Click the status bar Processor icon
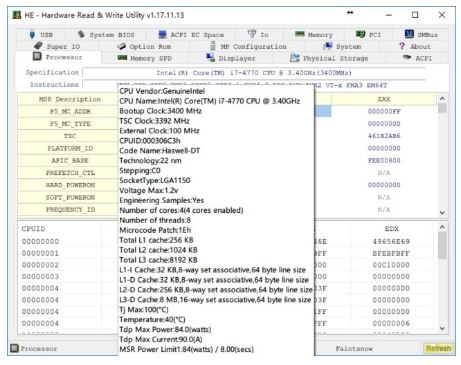The height and width of the screenshot is (365, 461). pyautogui.click(x=14, y=348)
